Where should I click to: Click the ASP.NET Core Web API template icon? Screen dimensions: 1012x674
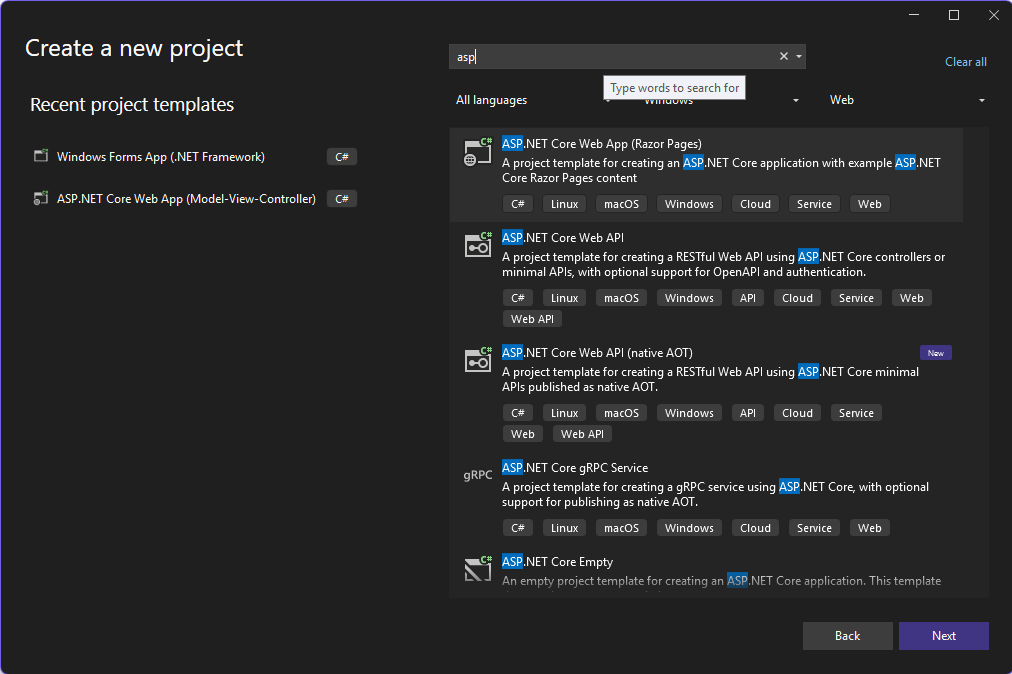(478, 245)
